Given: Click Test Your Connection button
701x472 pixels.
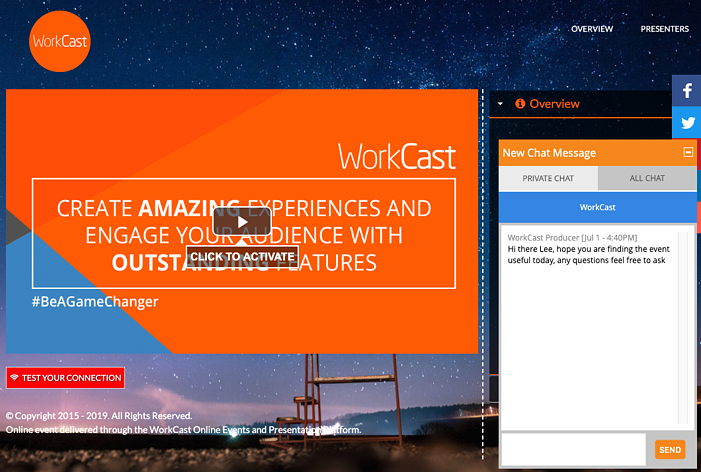Looking at the screenshot, I should tap(65, 378).
